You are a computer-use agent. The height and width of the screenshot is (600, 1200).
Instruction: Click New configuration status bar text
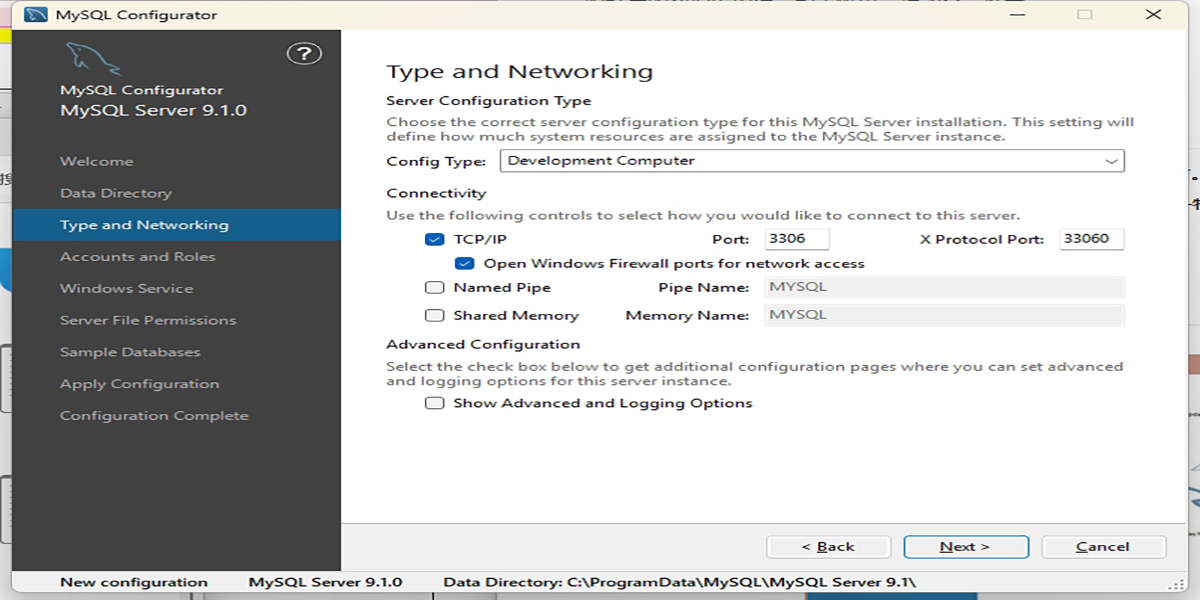coord(134,582)
